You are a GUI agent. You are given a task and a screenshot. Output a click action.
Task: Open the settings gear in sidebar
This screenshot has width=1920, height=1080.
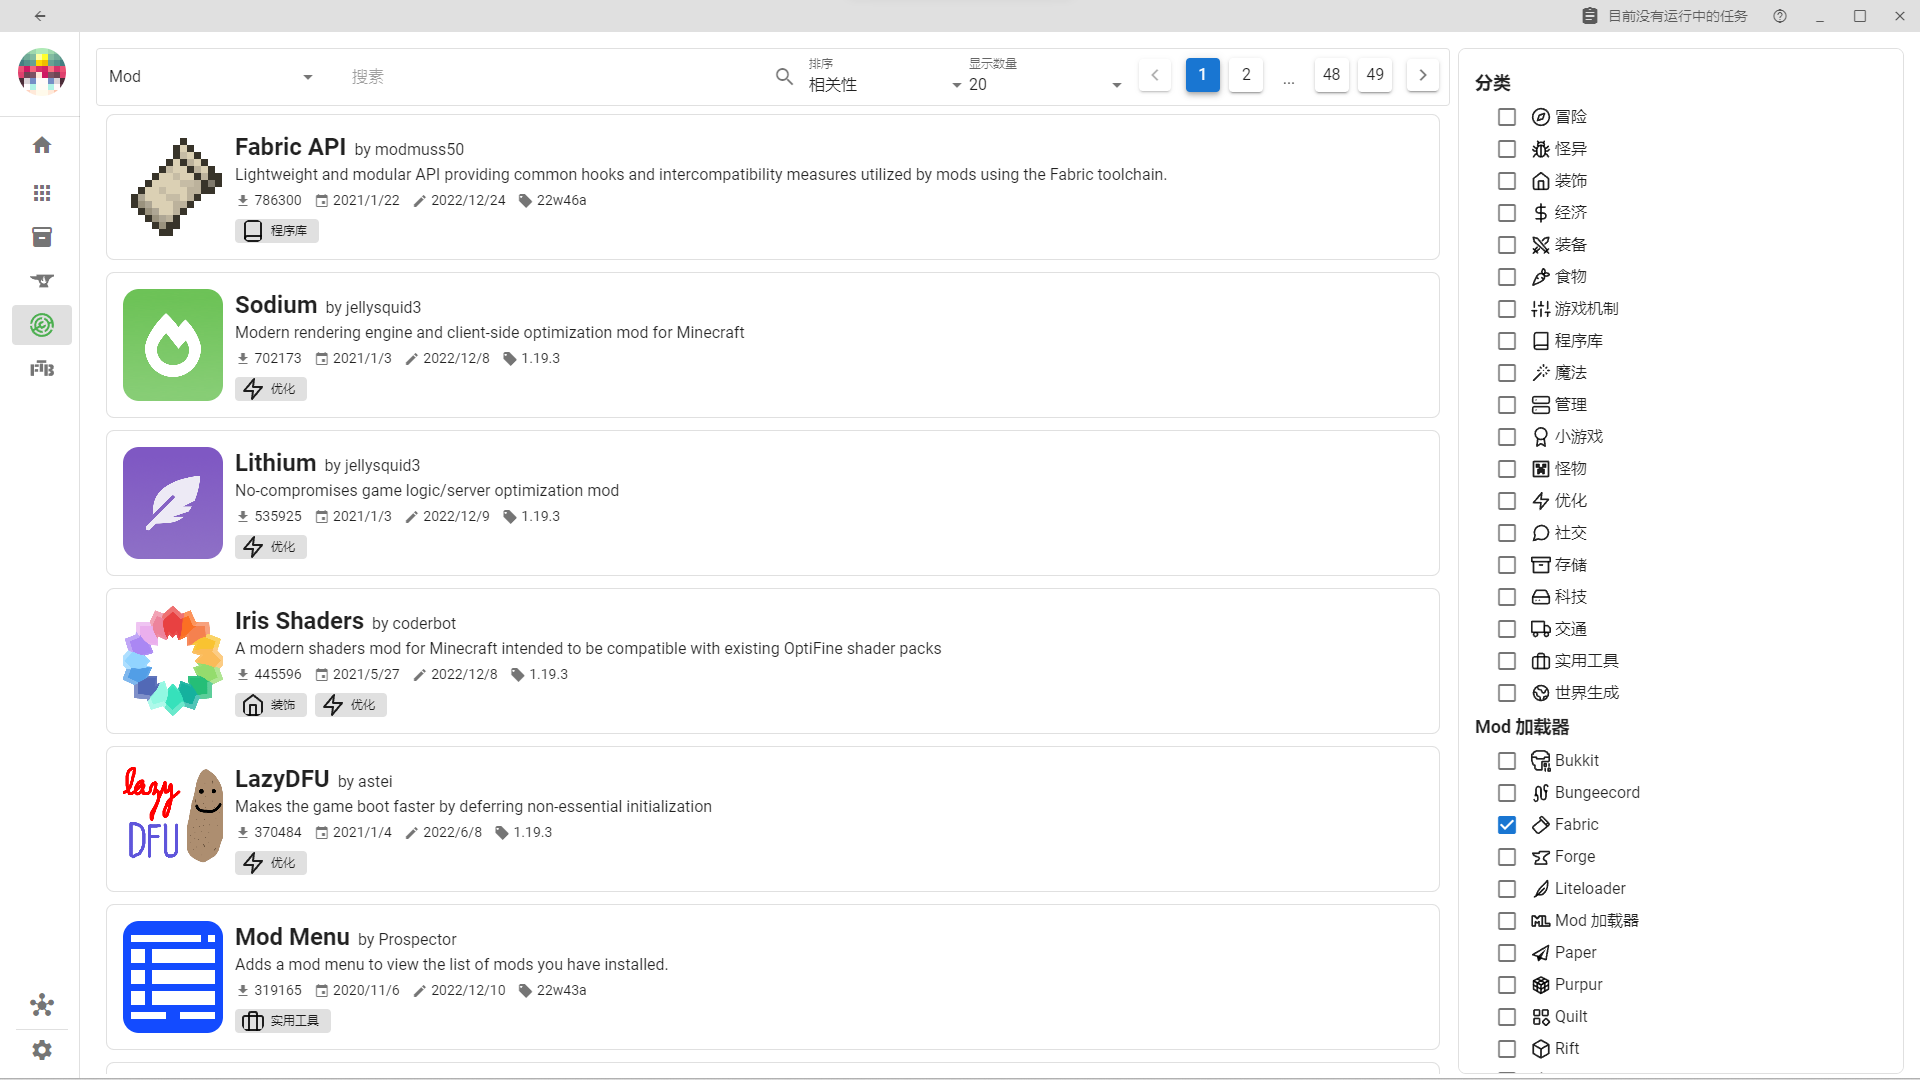42,1050
